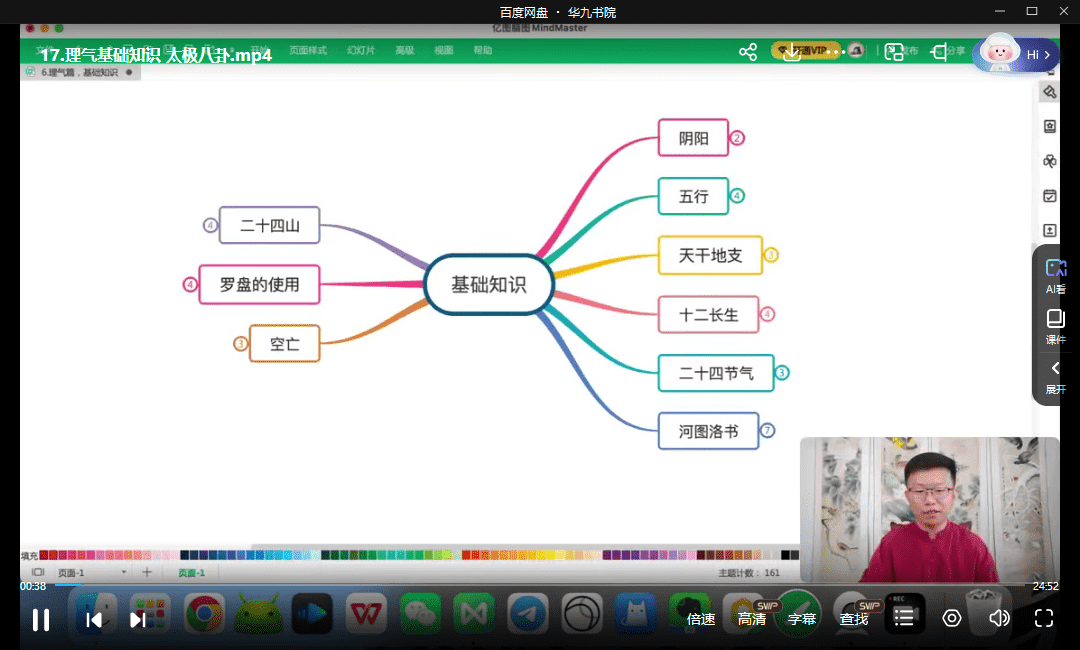Click the 查找 search button
This screenshot has height=650, width=1080.
pyautogui.click(x=854, y=619)
